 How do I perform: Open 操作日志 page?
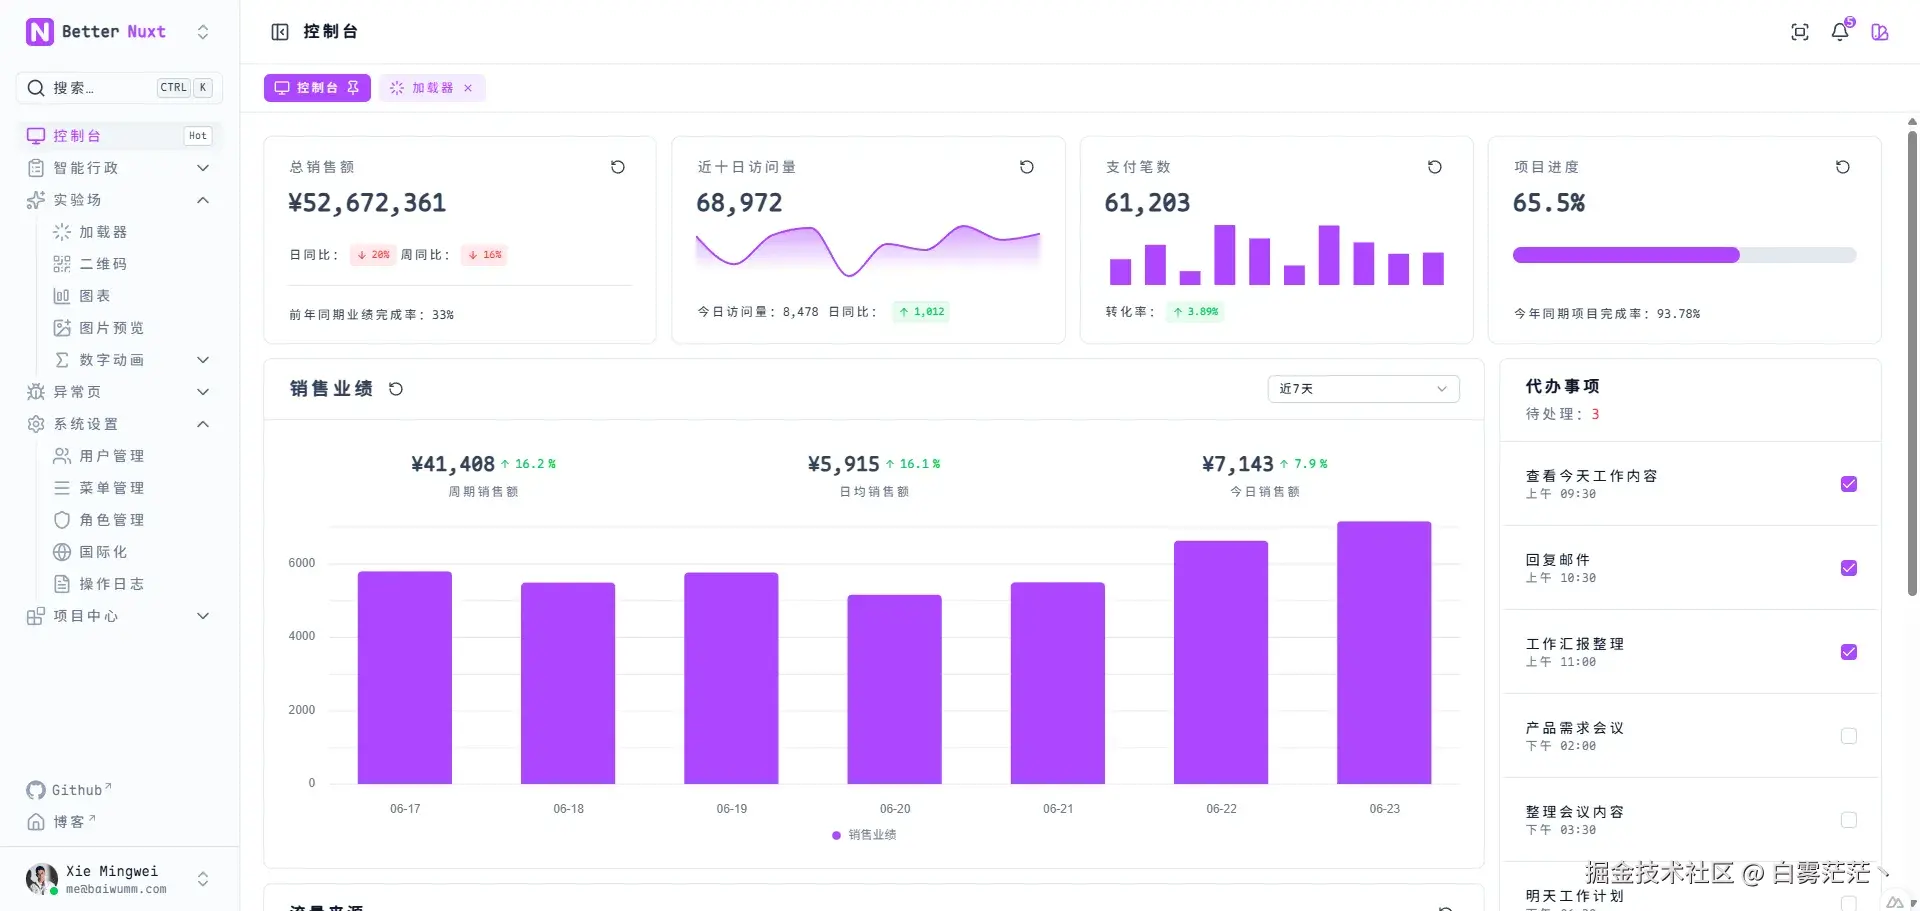(x=131, y=584)
